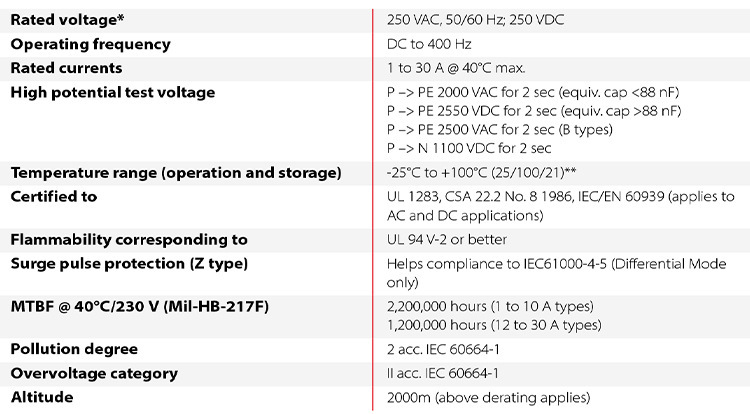The width and height of the screenshot is (750, 414).
Task: Click the Rated currents row label
Action: coord(66,68)
